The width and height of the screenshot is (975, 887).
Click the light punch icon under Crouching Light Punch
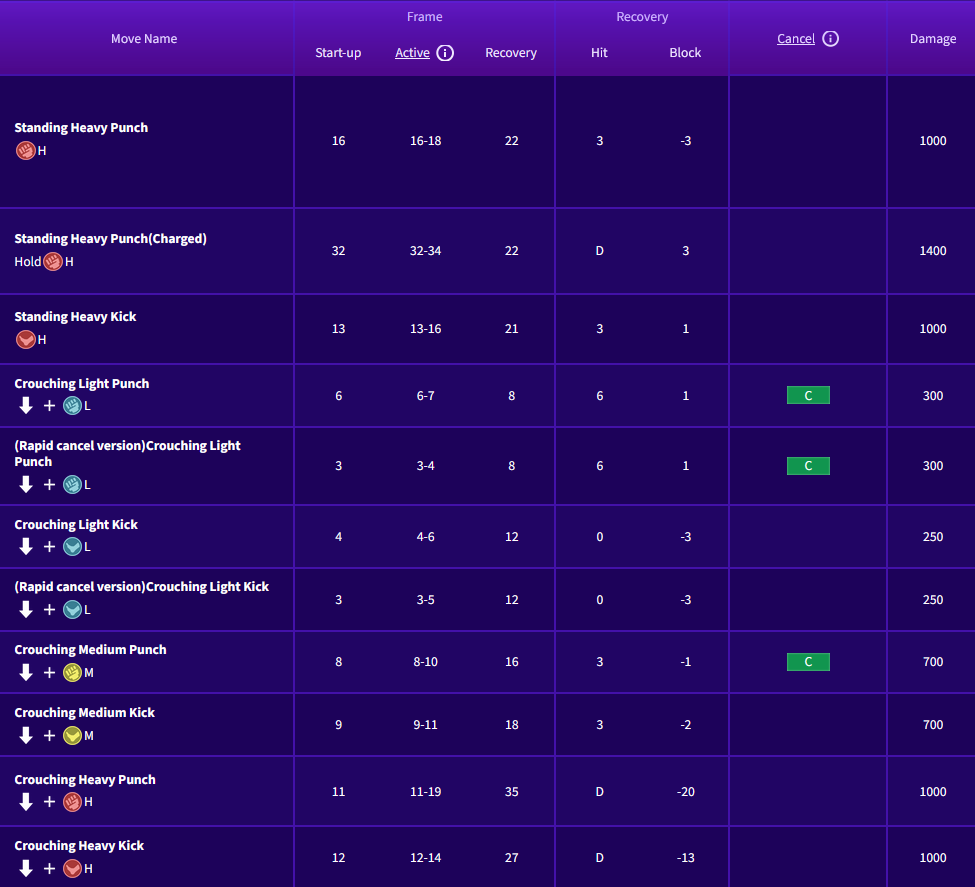[x=73, y=406]
